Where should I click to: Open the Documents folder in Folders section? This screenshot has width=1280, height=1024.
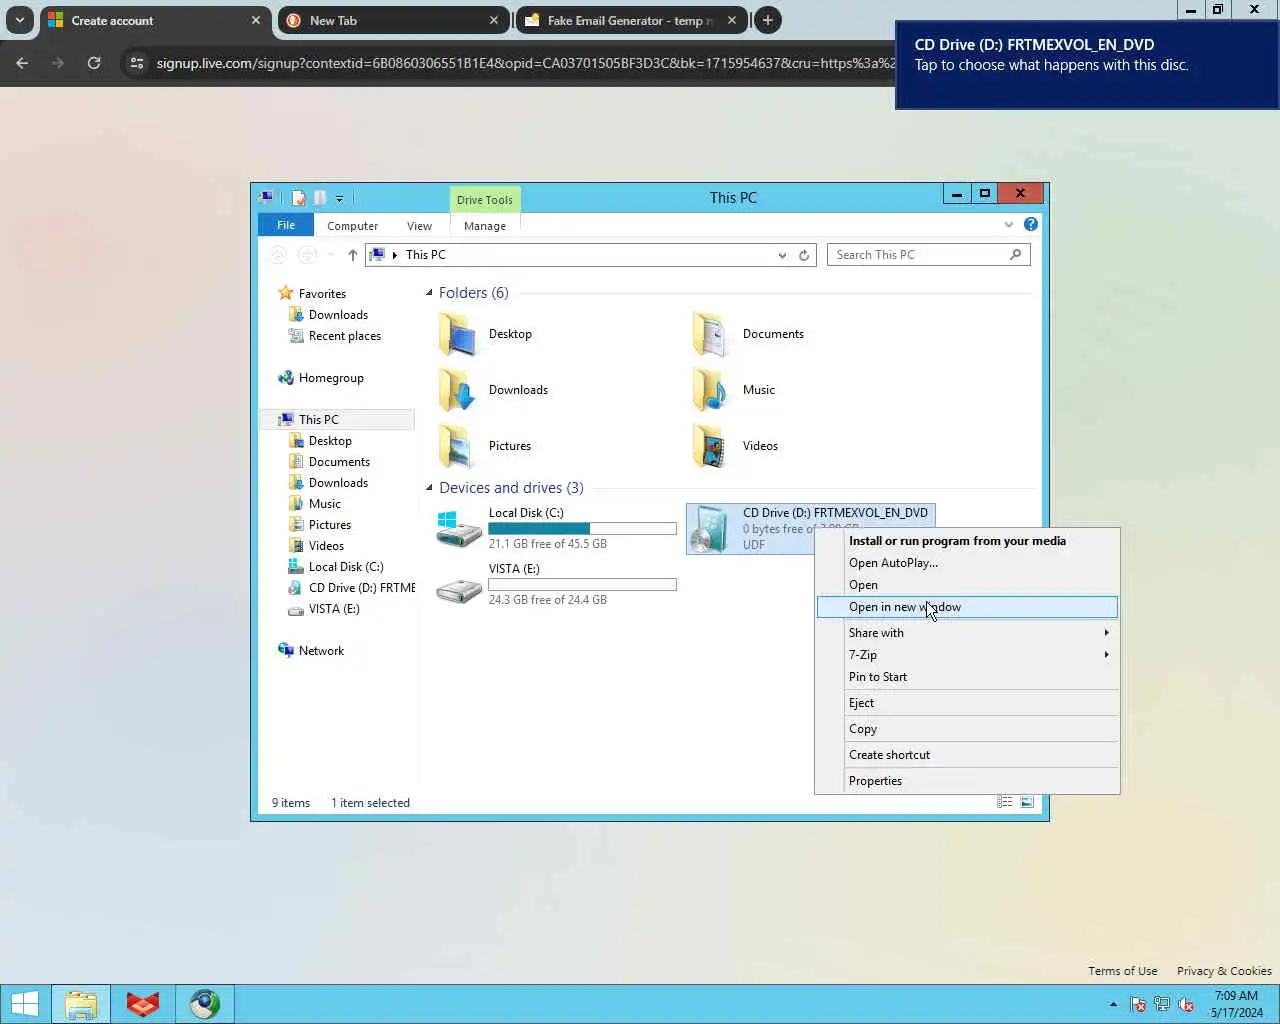point(711,334)
